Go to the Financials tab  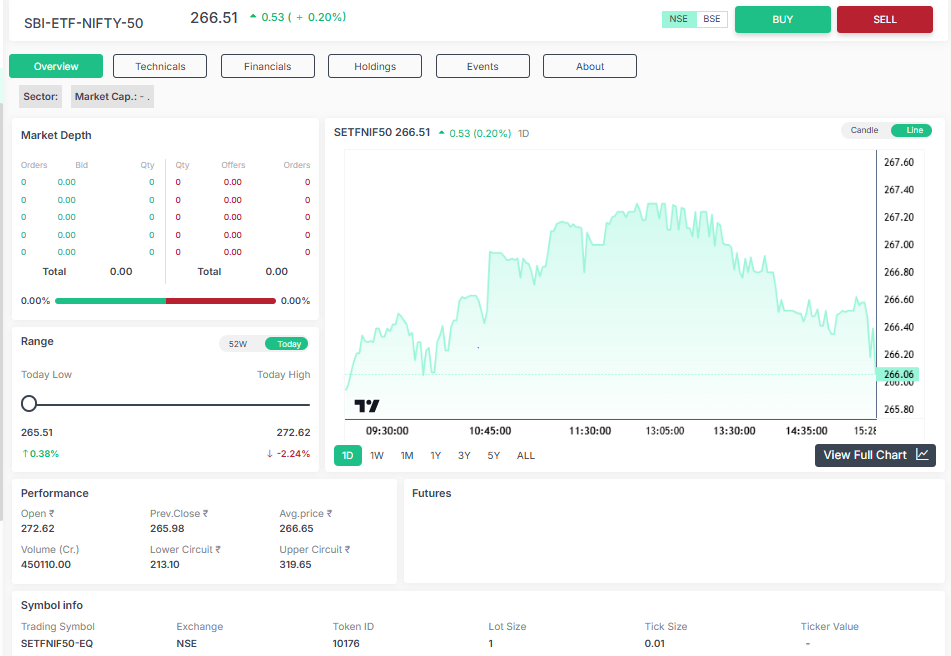click(267, 66)
